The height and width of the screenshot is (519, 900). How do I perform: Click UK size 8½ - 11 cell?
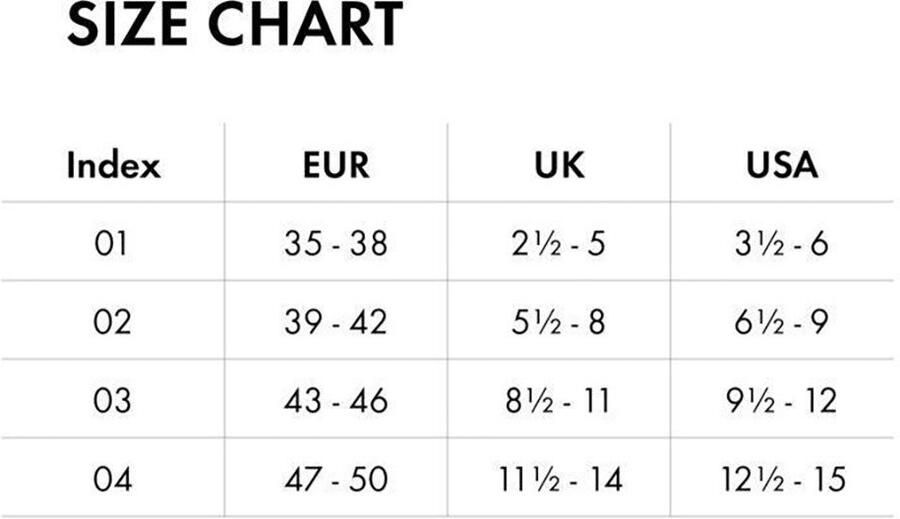pos(559,400)
